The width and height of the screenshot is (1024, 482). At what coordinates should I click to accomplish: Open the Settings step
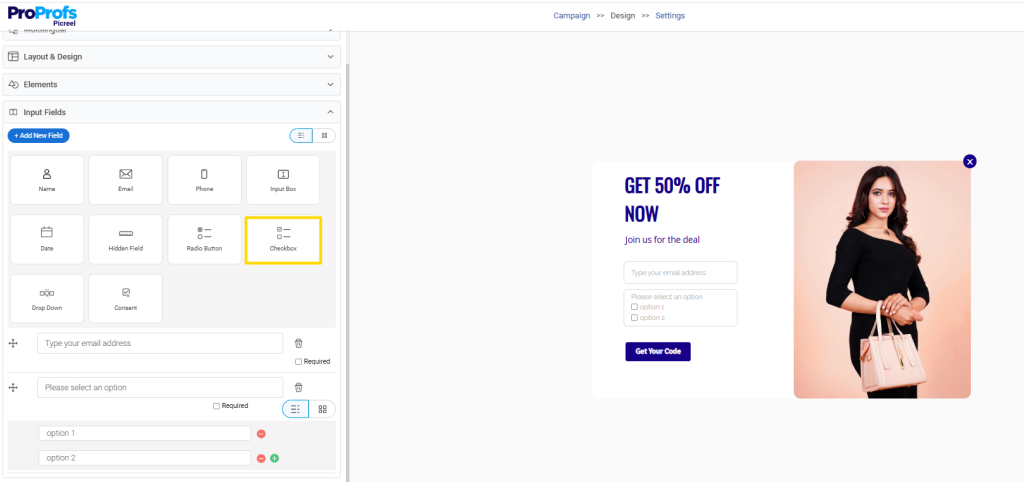pyautogui.click(x=670, y=16)
